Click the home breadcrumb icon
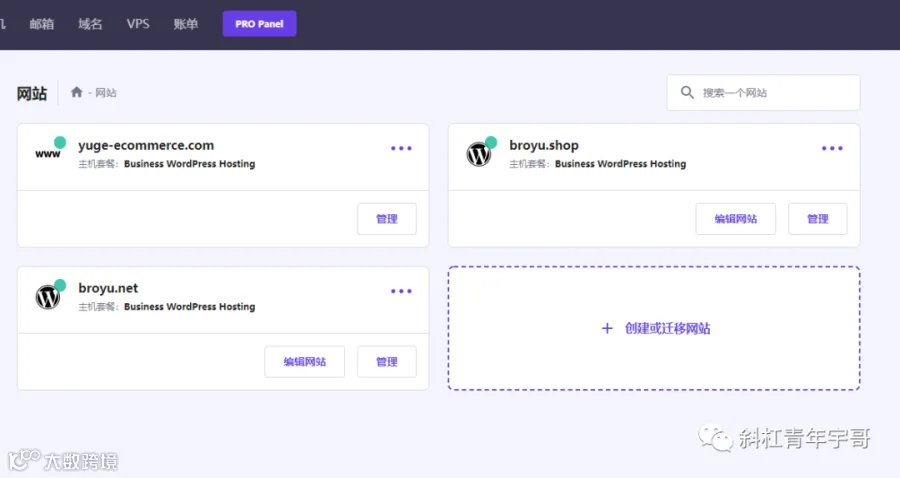This screenshot has height=478, width=900. [x=76, y=92]
